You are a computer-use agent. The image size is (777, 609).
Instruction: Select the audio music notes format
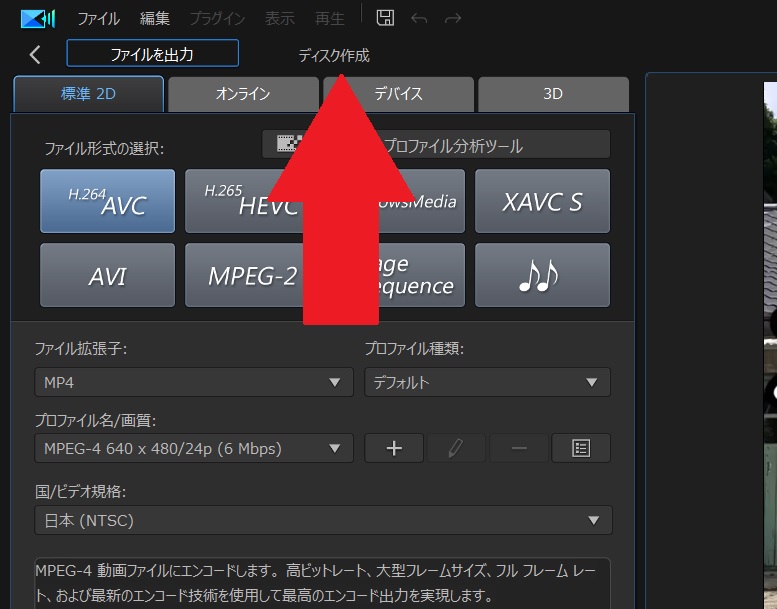[x=543, y=276]
